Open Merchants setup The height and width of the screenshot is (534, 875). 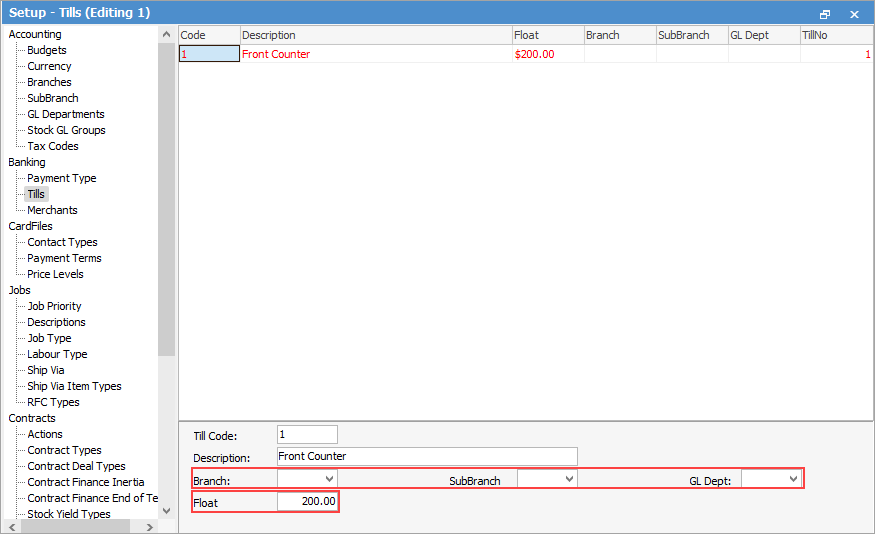pos(52,210)
